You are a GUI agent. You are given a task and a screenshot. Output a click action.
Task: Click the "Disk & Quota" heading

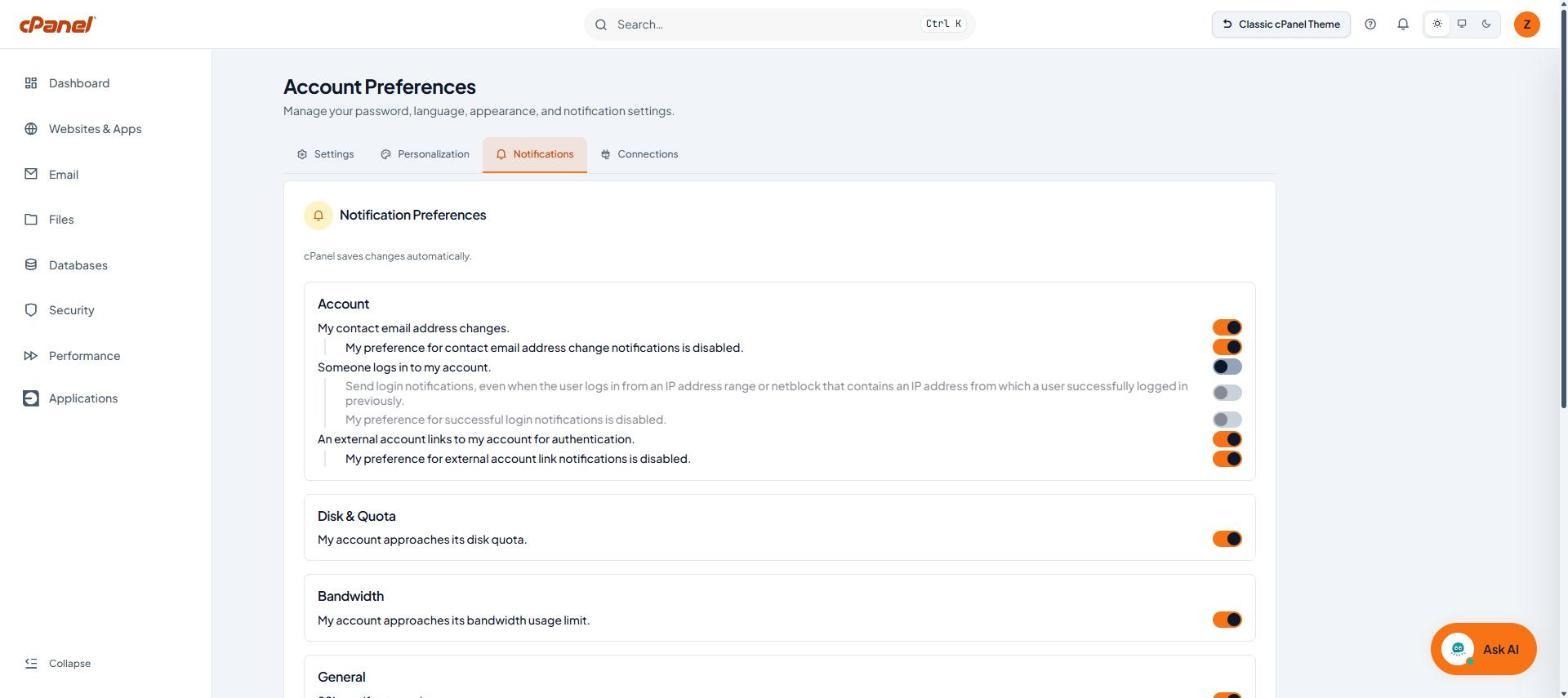click(x=357, y=516)
